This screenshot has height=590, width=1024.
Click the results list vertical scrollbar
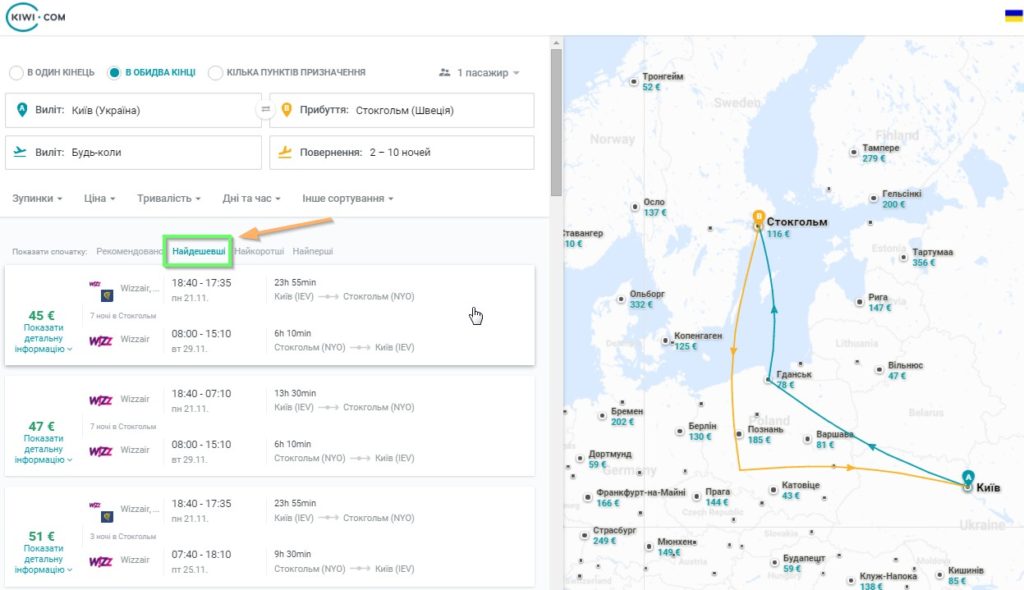(556, 123)
